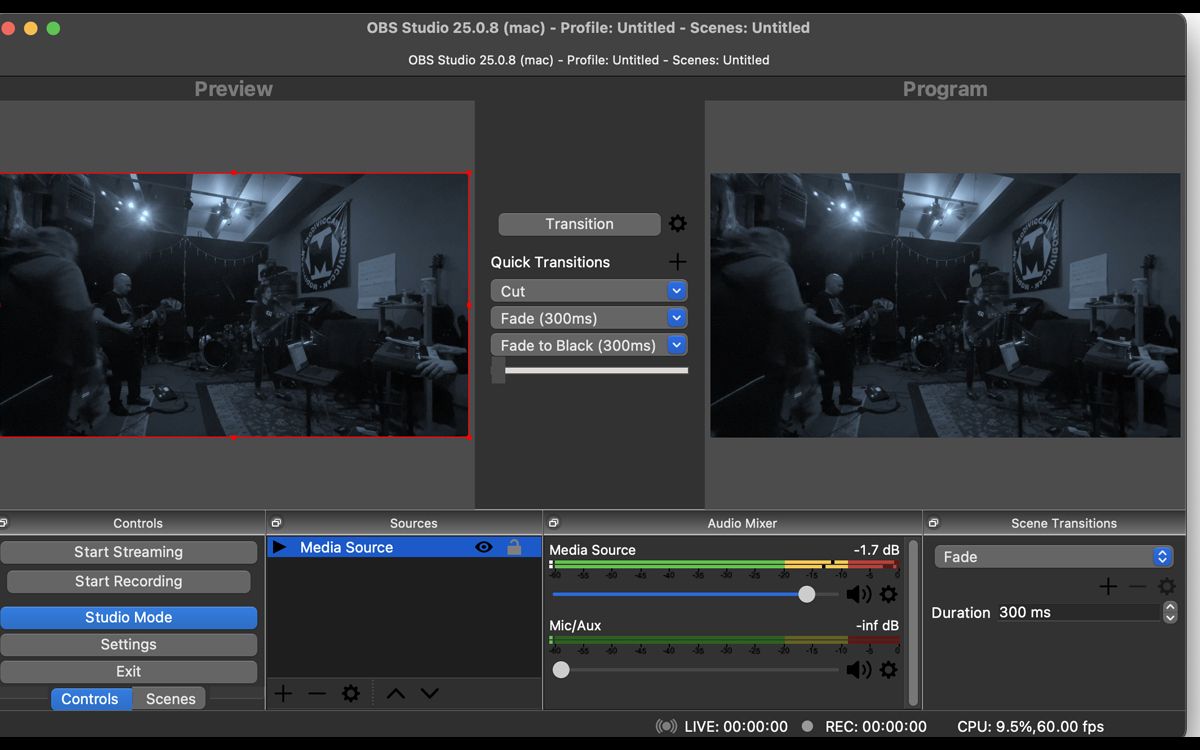1200x750 pixels.
Task: Mute the Mic/Aux speaker icon
Action: [x=858, y=670]
